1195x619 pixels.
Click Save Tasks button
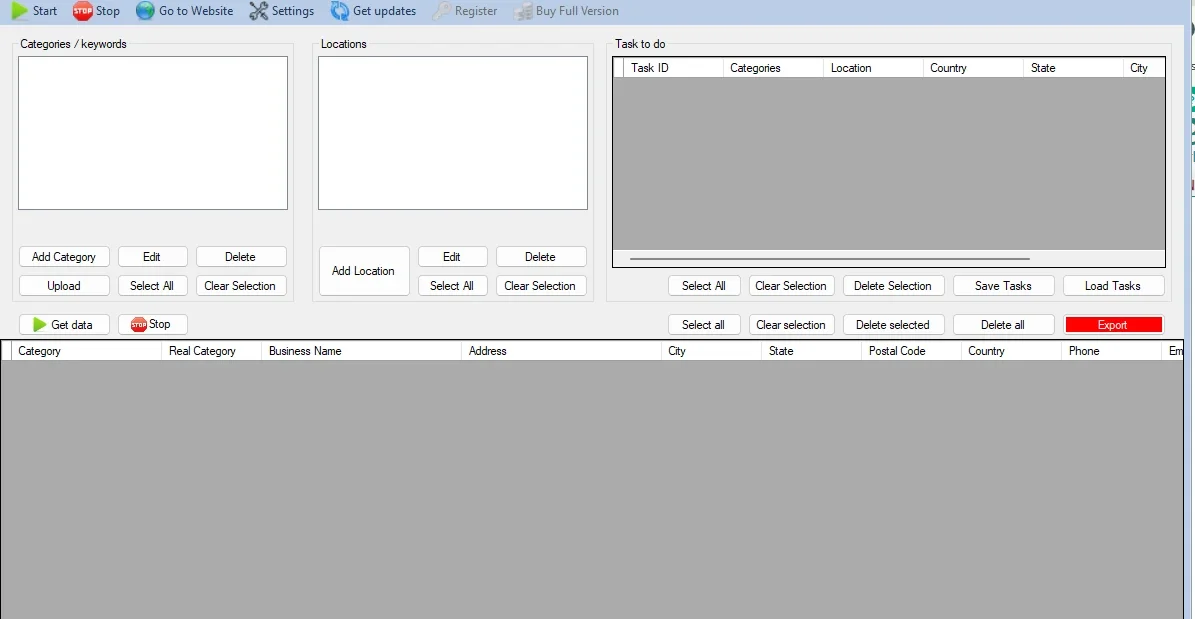point(1003,286)
